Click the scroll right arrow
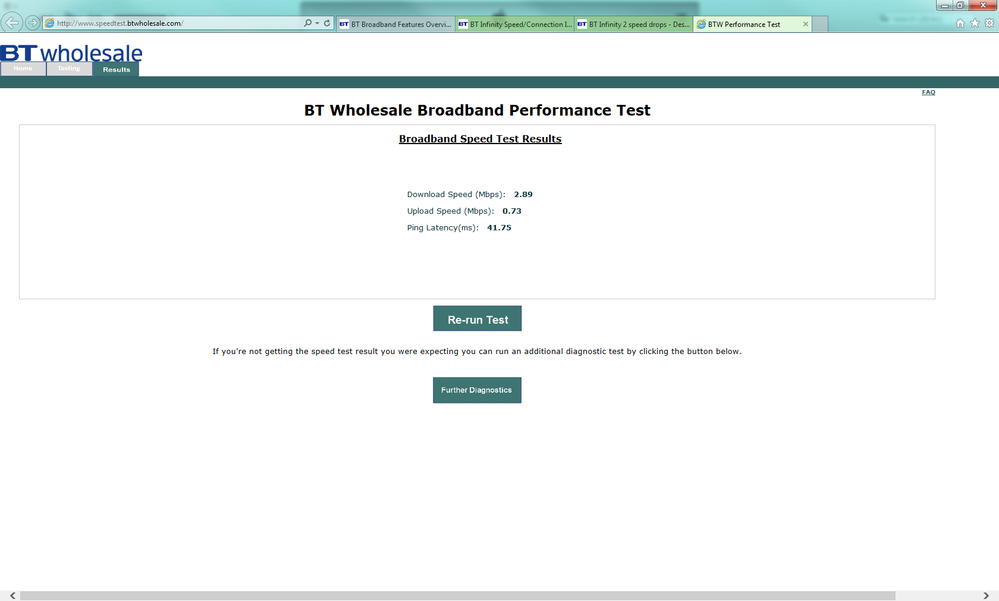The image size is (999, 601). coord(986,595)
